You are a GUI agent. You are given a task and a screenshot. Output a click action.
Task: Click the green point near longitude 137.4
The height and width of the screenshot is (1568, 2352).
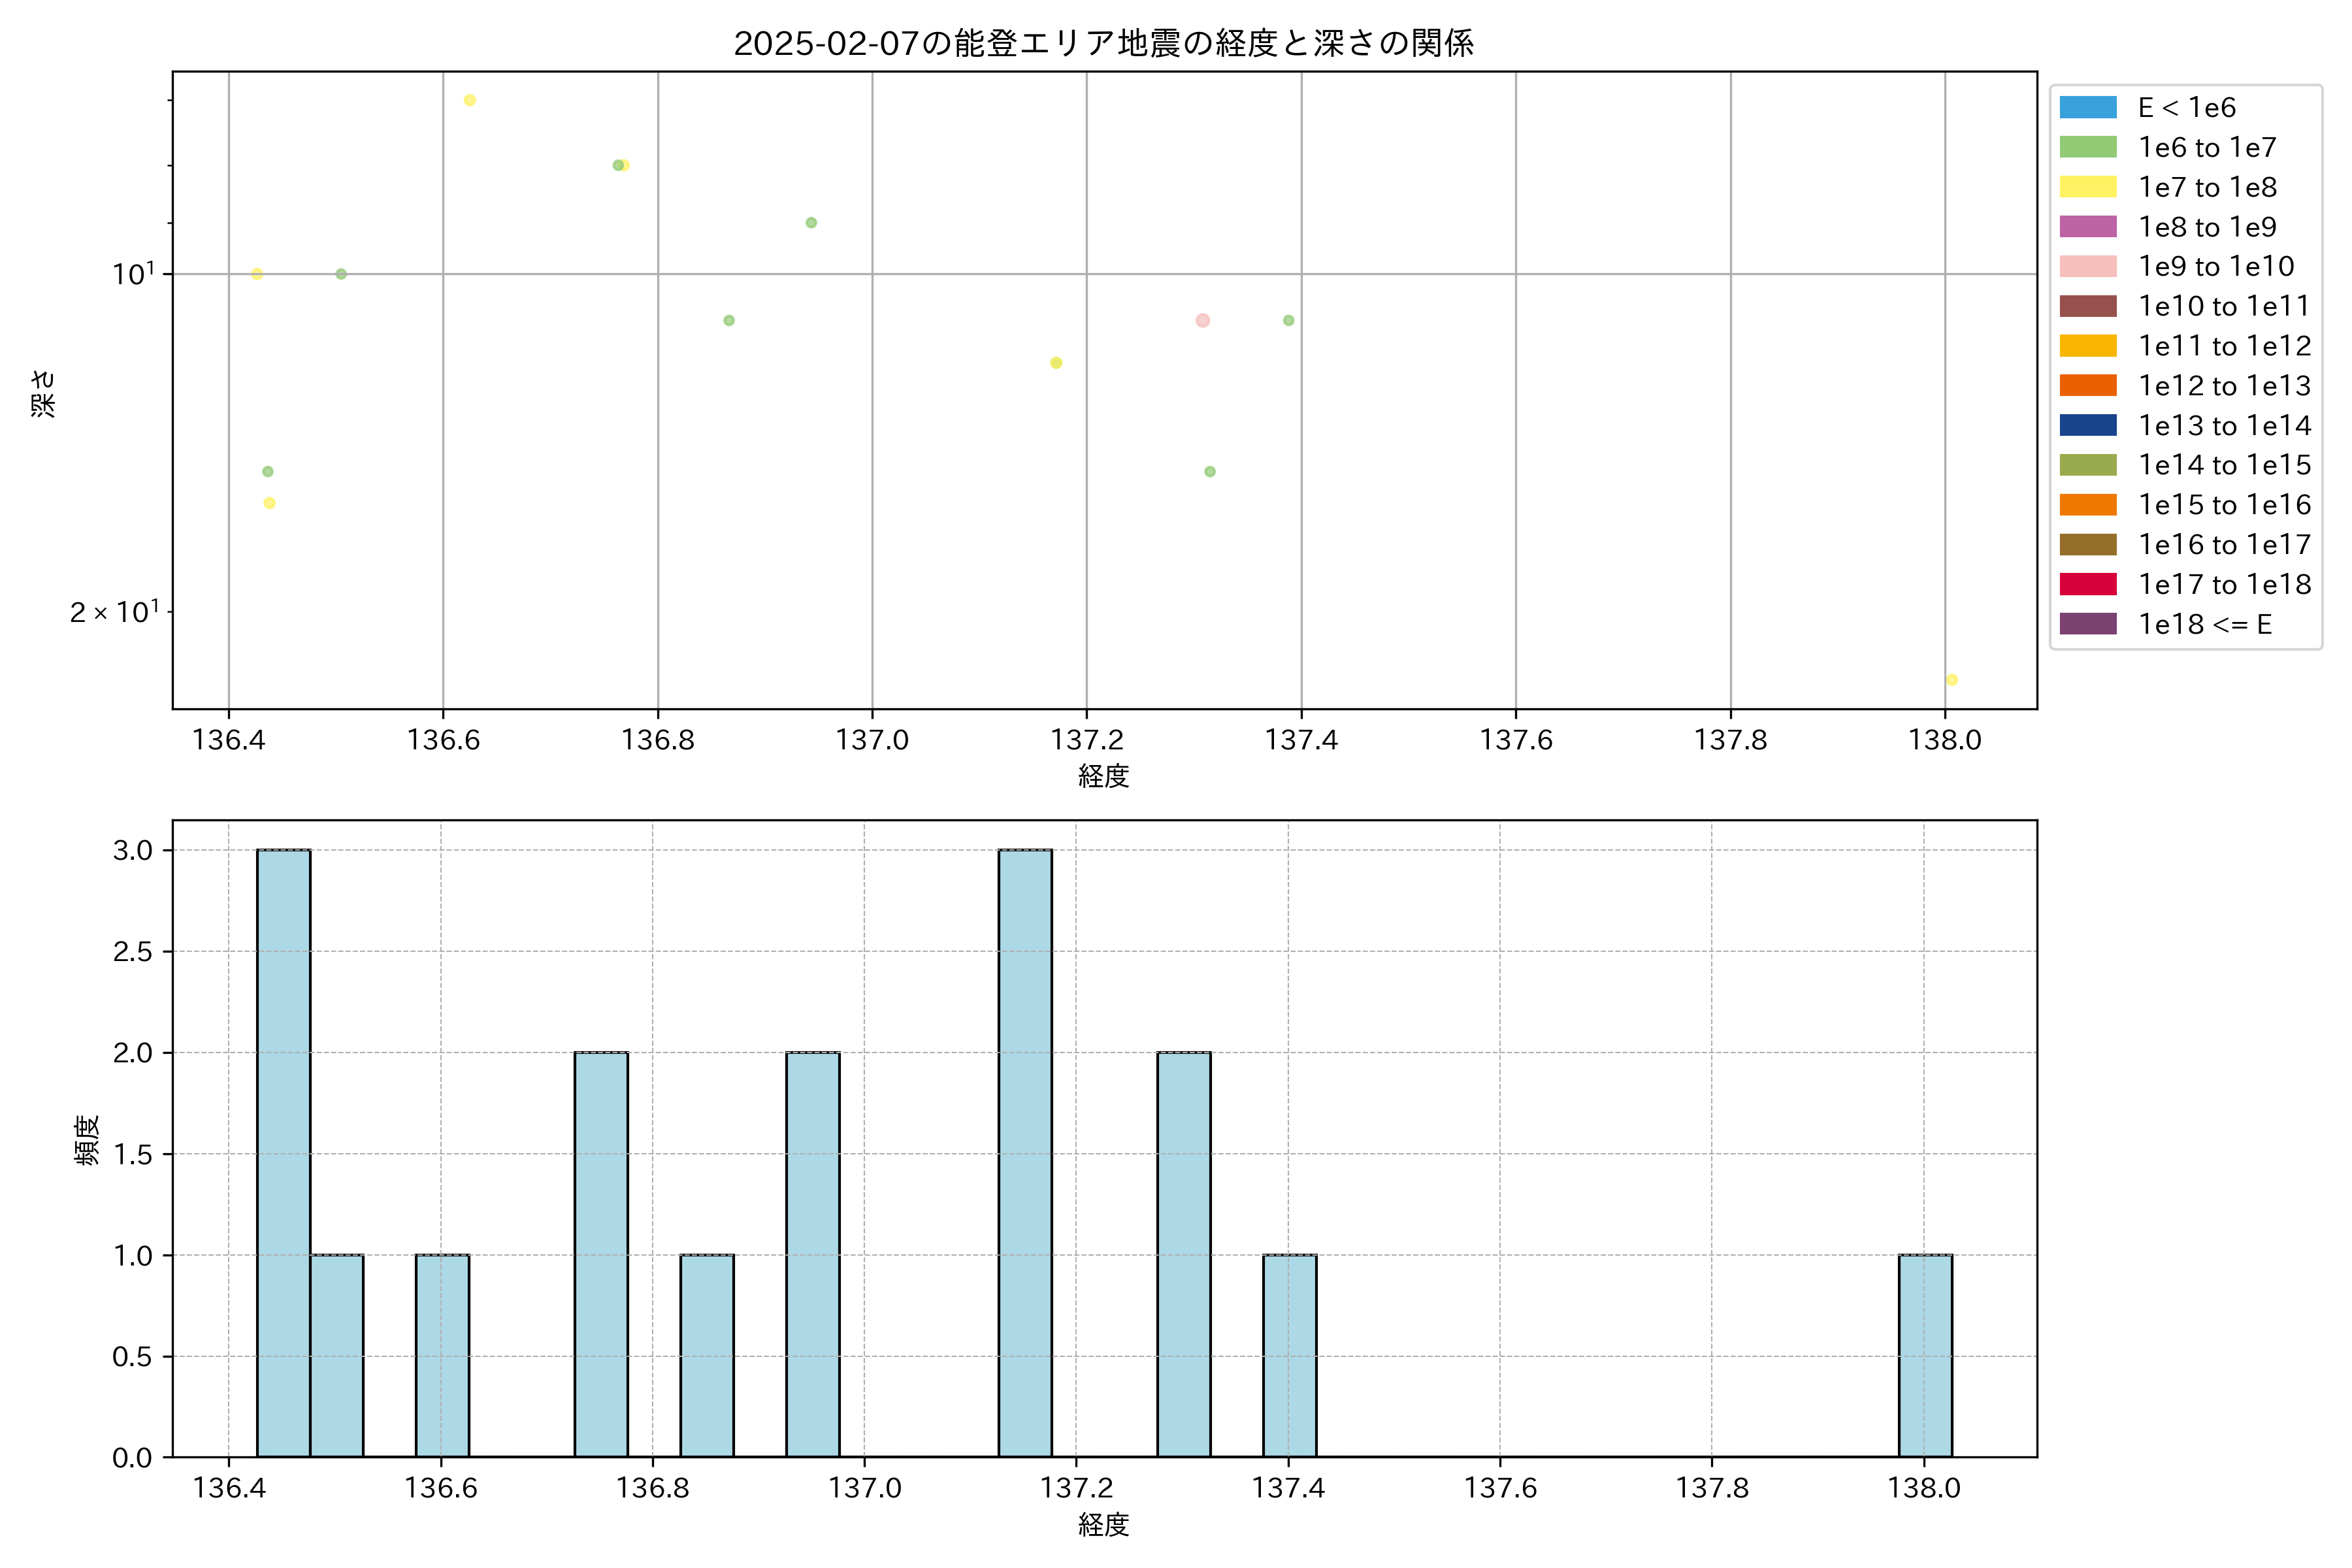pyautogui.click(x=1288, y=321)
